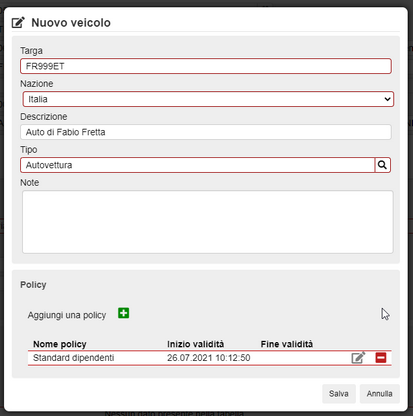This screenshot has height=416, width=413.
Task: Remove the Standard dipendenti policy
Action: [x=381, y=358]
